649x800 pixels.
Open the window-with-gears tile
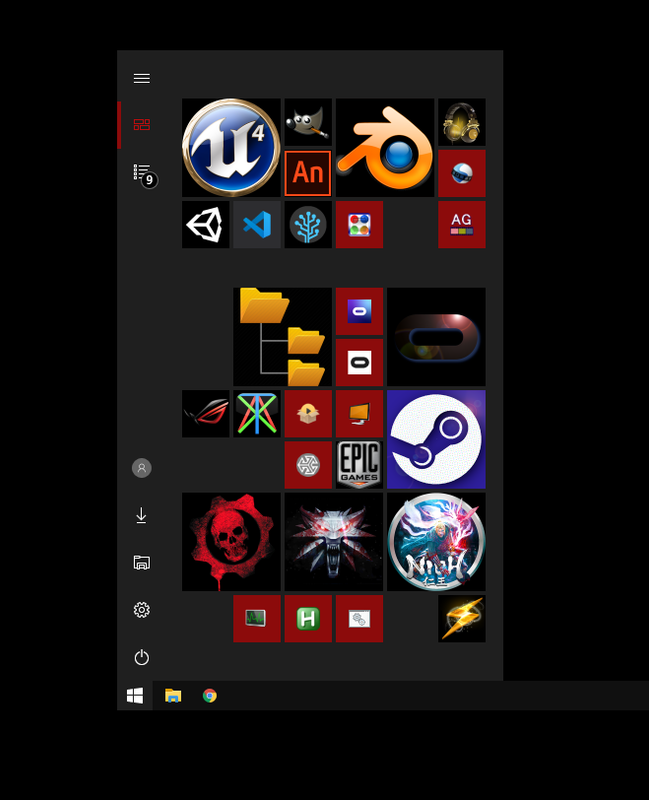click(359, 618)
